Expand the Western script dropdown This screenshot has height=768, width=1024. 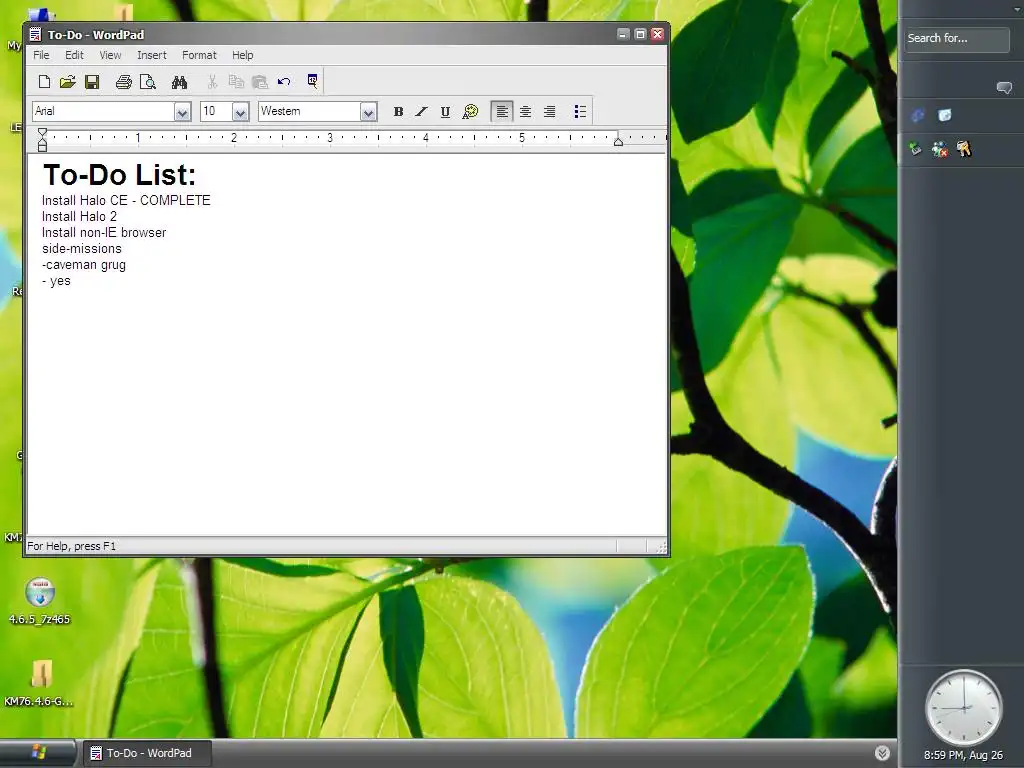pyautogui.click(x=368, y=112)
